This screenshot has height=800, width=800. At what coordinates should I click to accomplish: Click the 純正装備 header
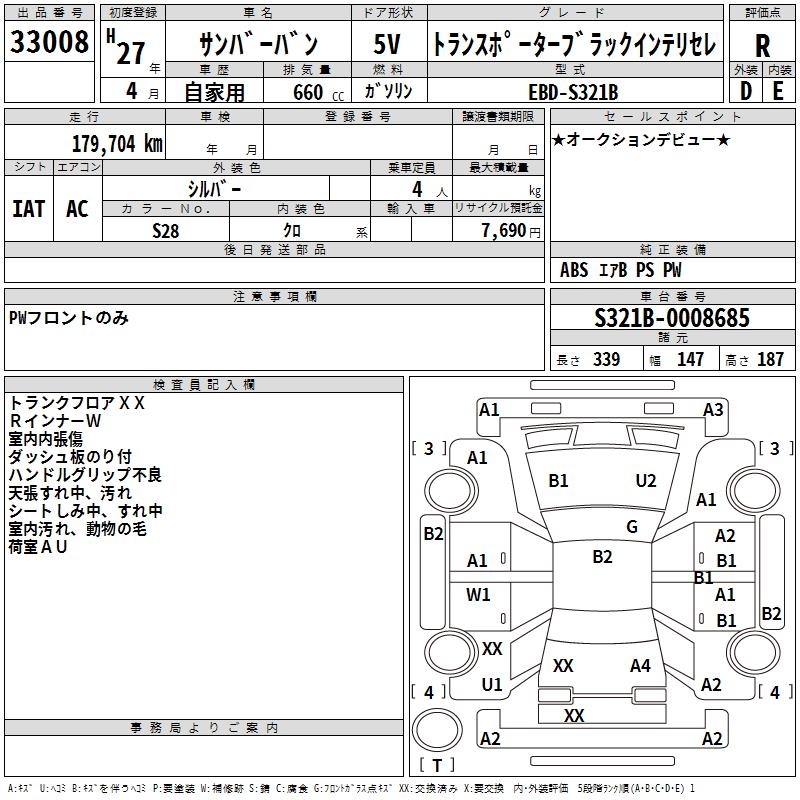[x=672, y=250]
